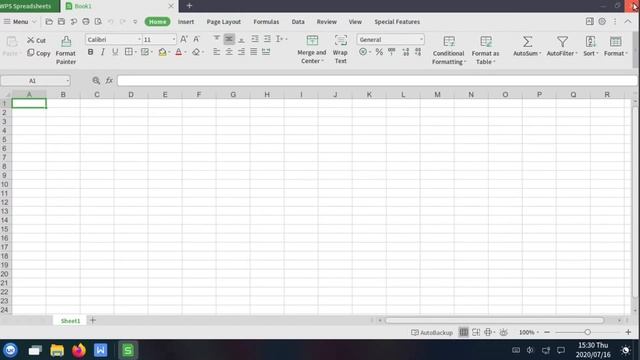Cut the selected cell content

tap(37, 40)
